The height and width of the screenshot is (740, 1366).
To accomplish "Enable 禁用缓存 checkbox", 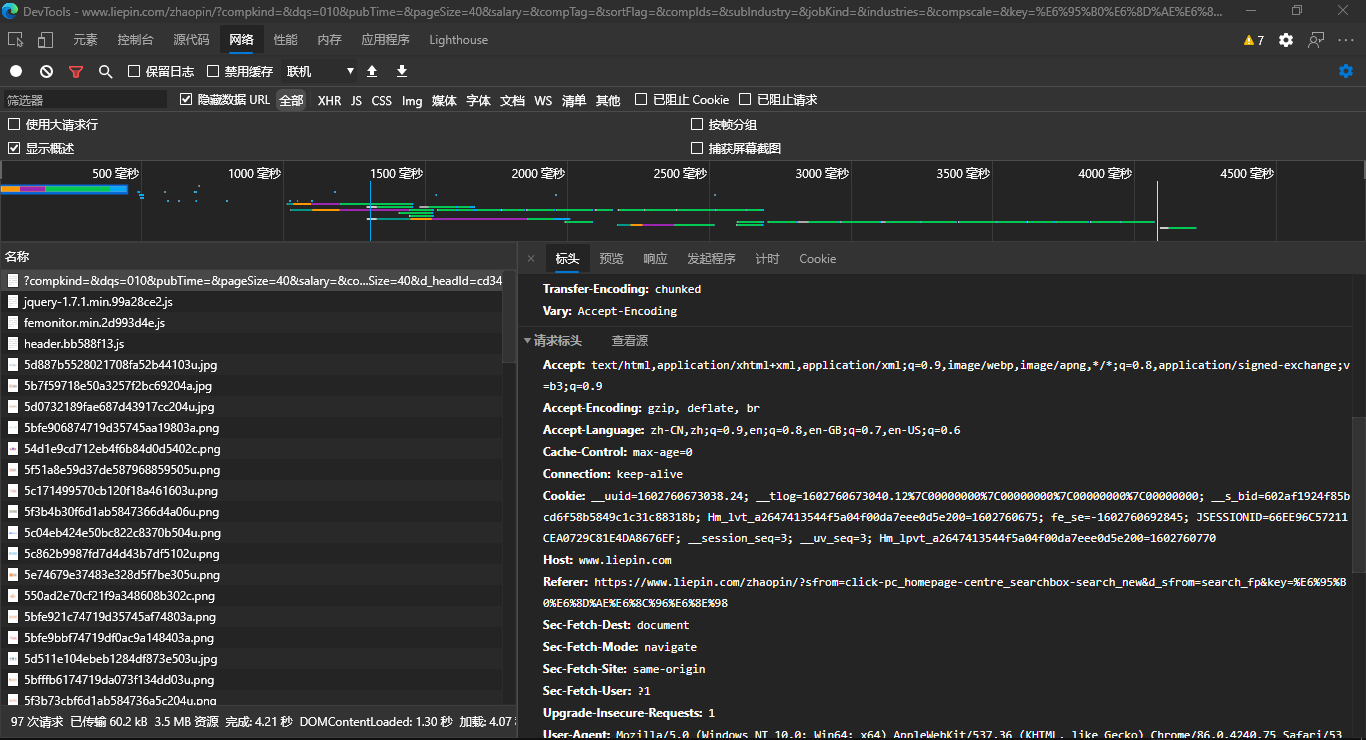I will click(x=213, y=71).
